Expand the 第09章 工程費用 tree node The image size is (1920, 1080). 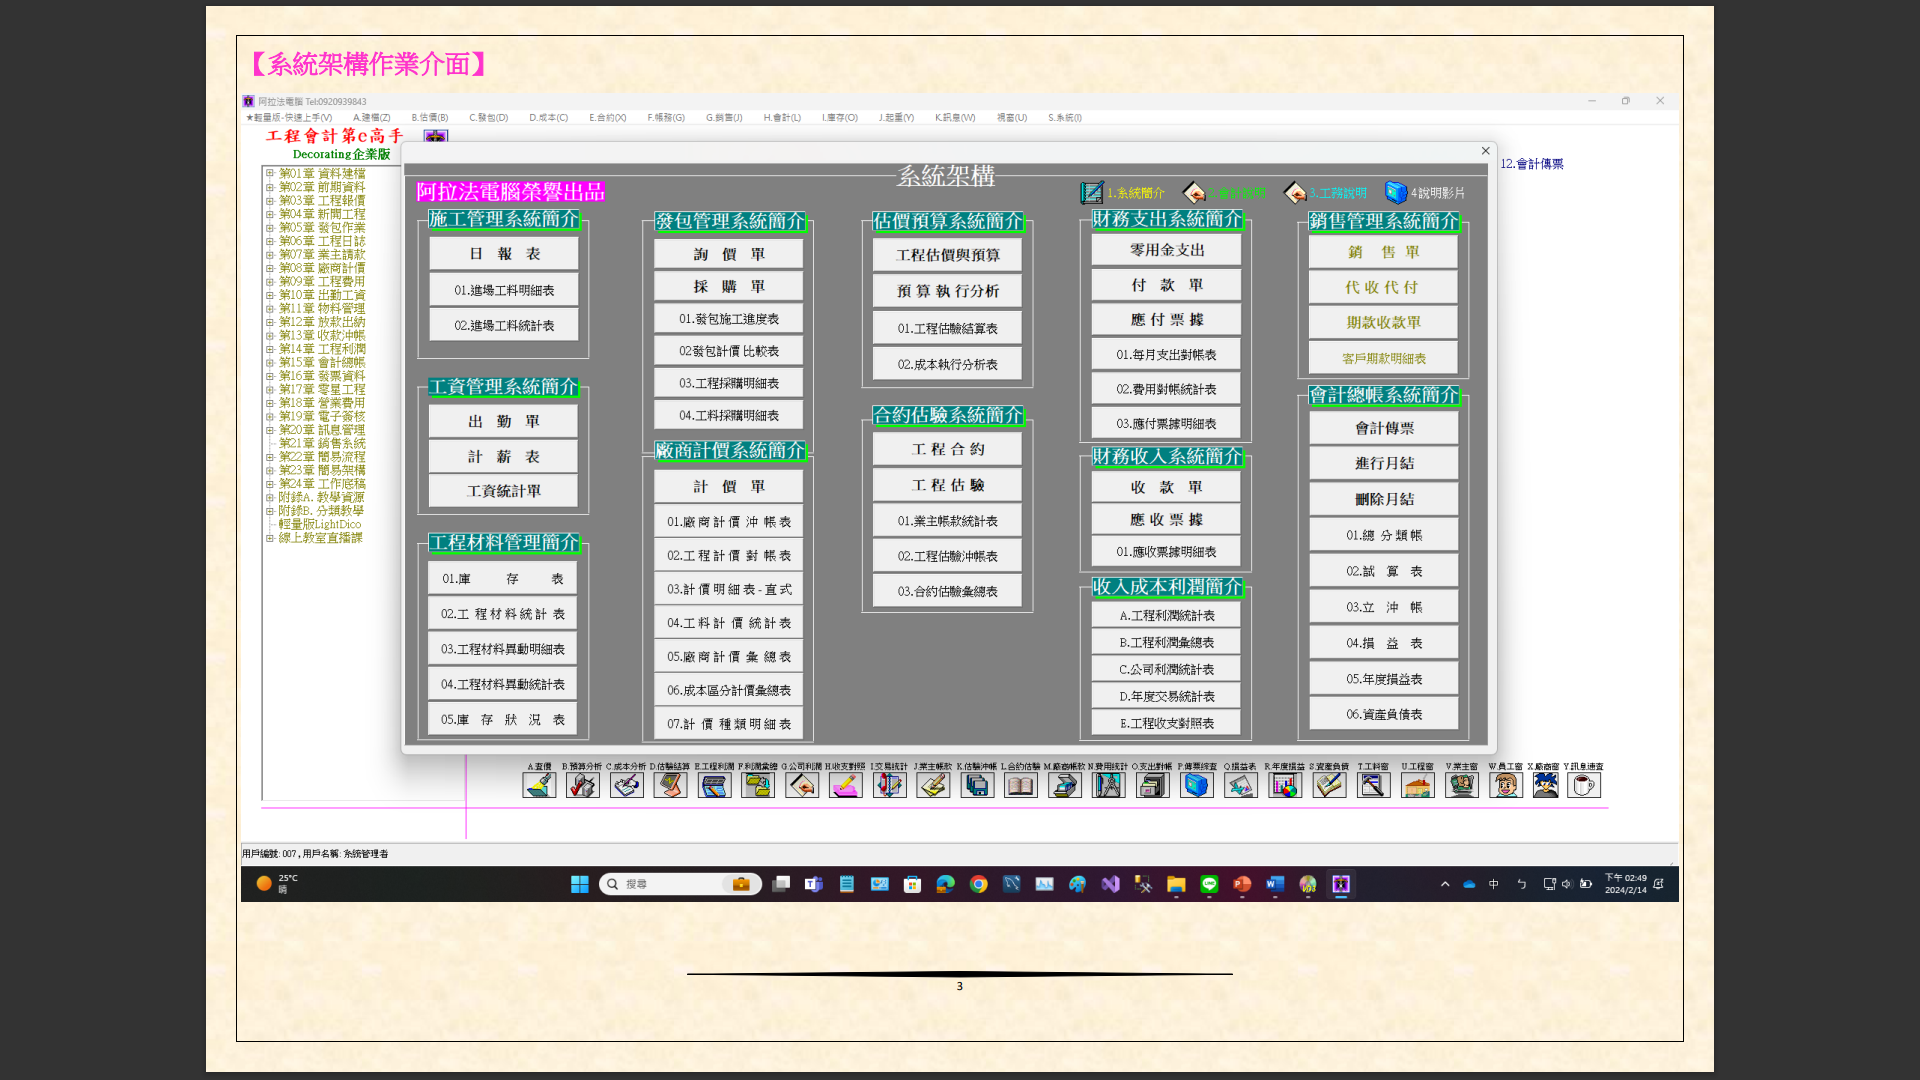click(x=269, y=281)
